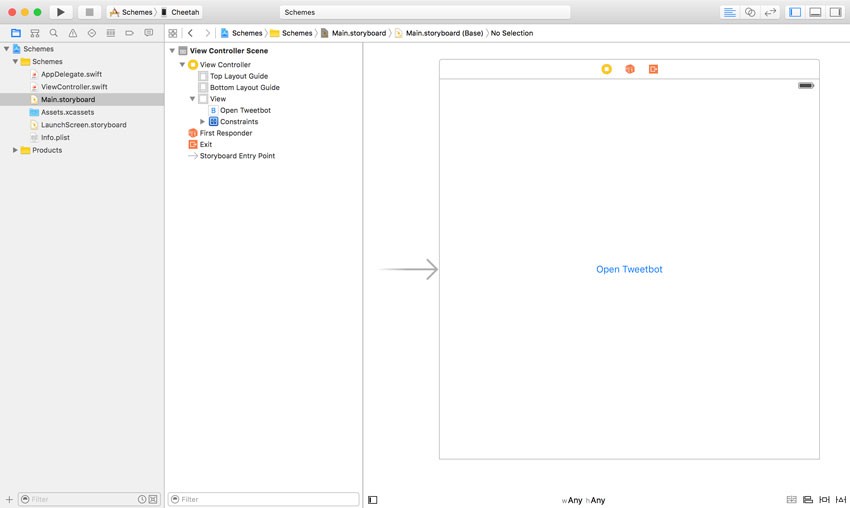The image size is (850, 508).
Task: Click View Controller icon in scene dock
Action: click(x=607, y=69)
